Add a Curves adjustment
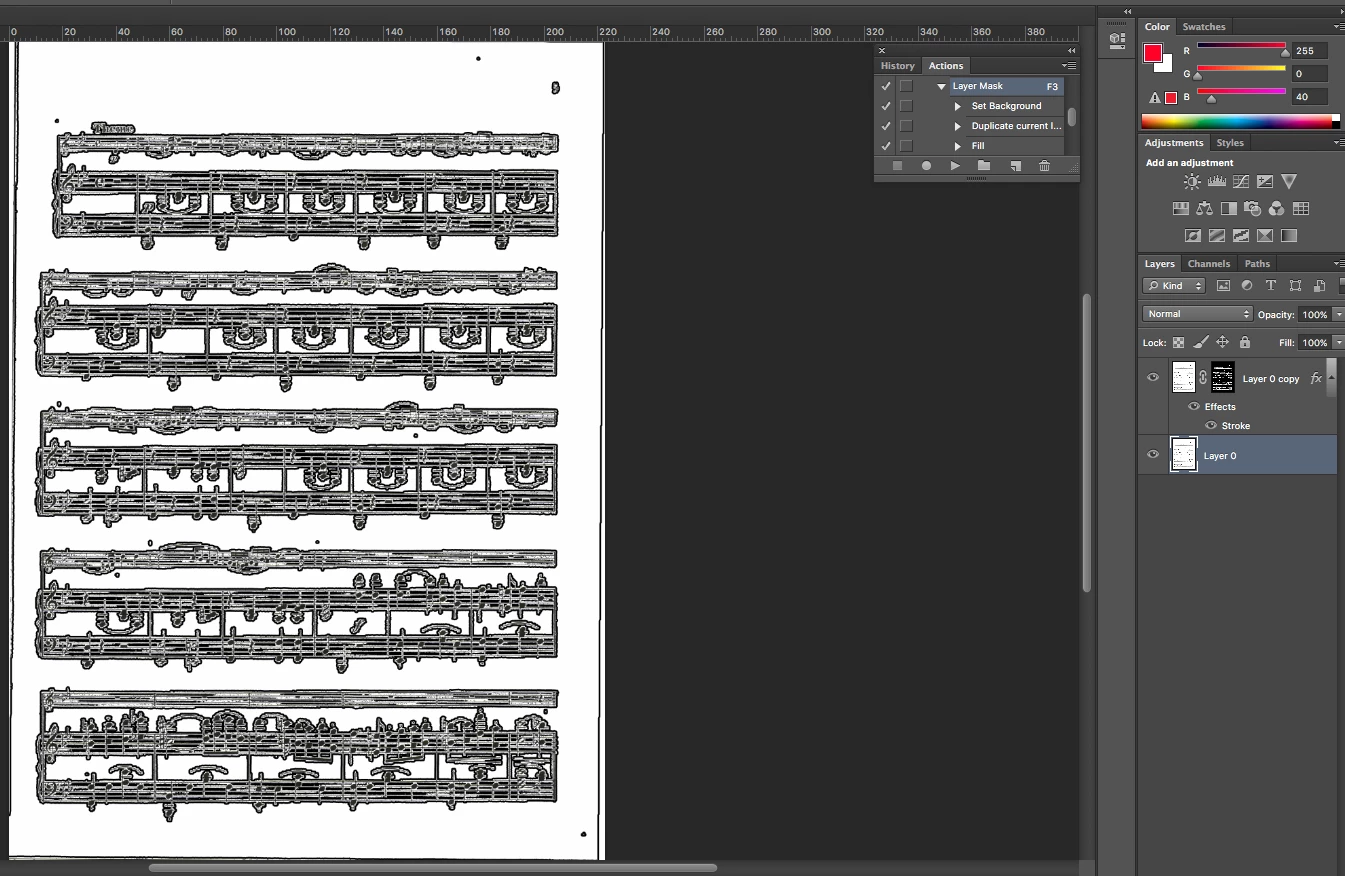The width and height of the screenshot is (1345, 876). click(1241, 182)
